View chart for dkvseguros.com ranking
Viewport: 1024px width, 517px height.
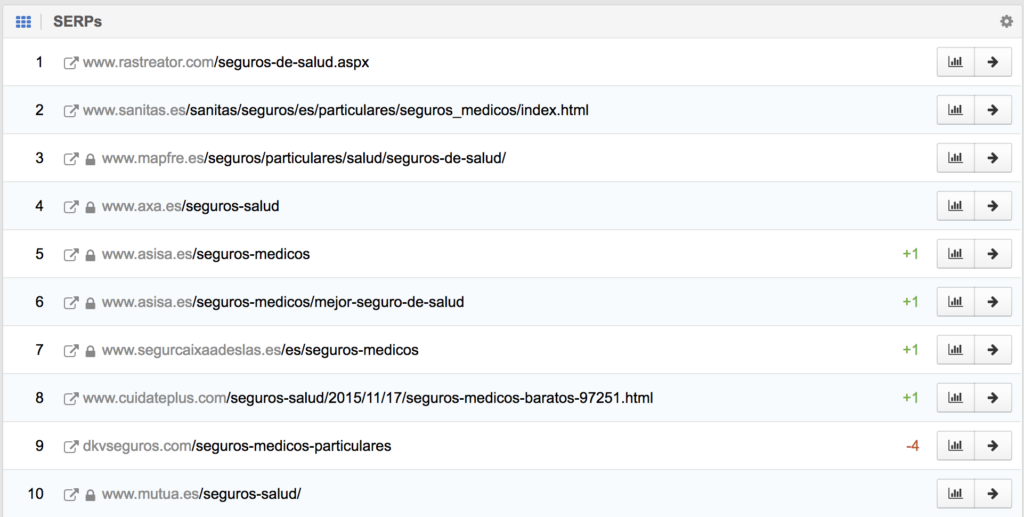955,446
